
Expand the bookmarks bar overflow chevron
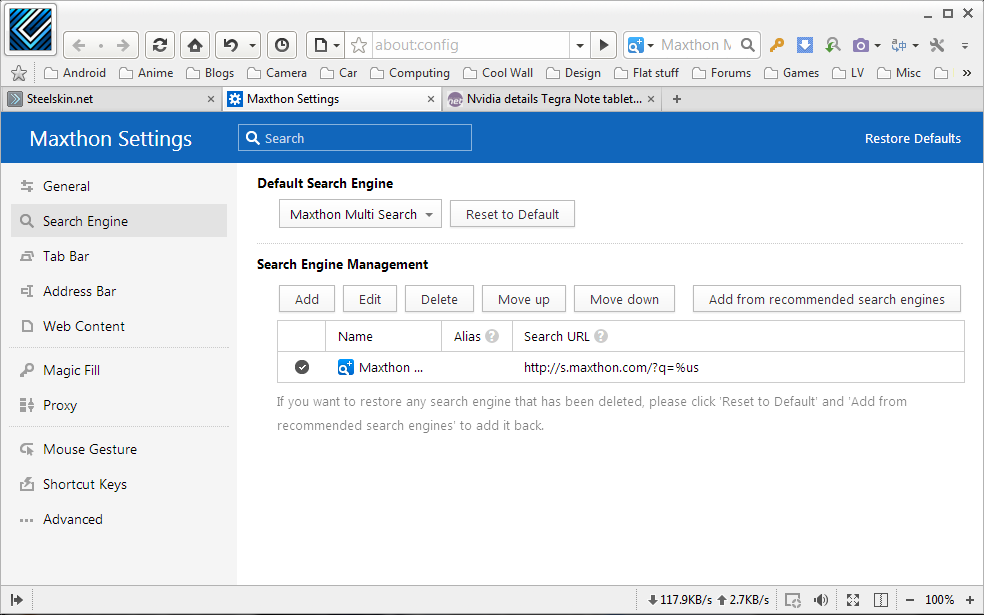click(966, 73)
